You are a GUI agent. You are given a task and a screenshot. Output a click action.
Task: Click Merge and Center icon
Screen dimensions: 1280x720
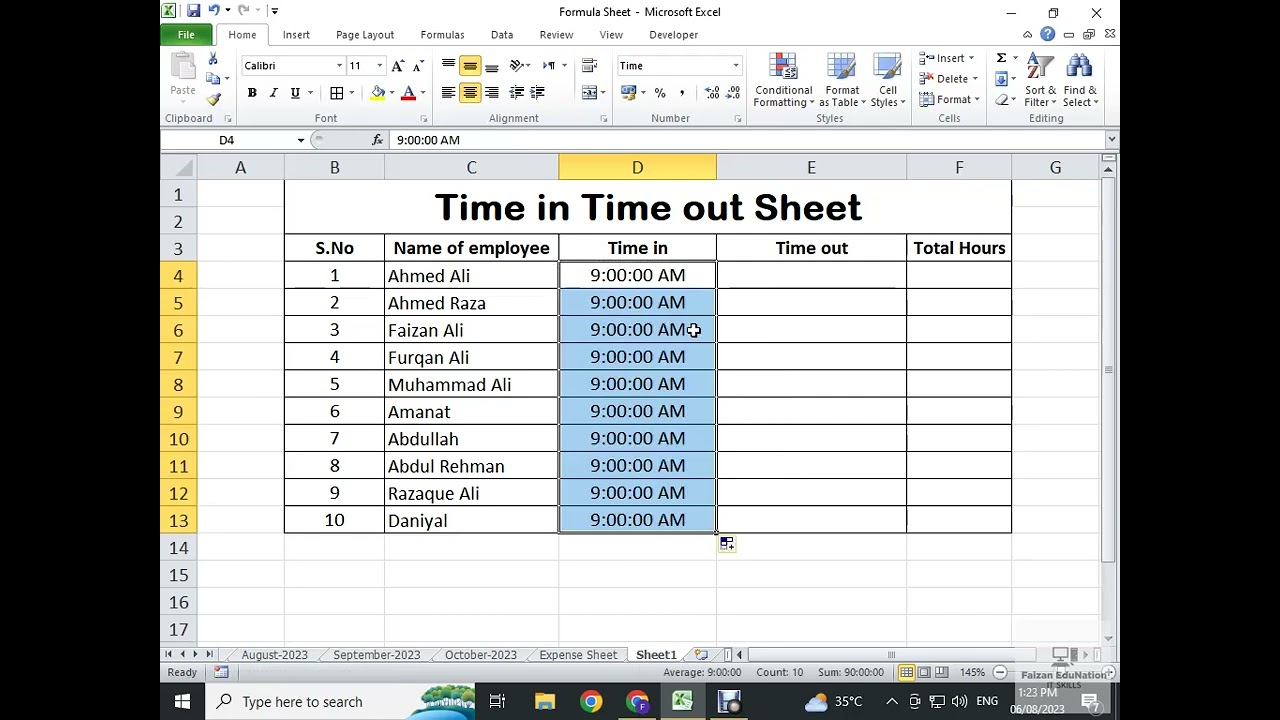589,93
